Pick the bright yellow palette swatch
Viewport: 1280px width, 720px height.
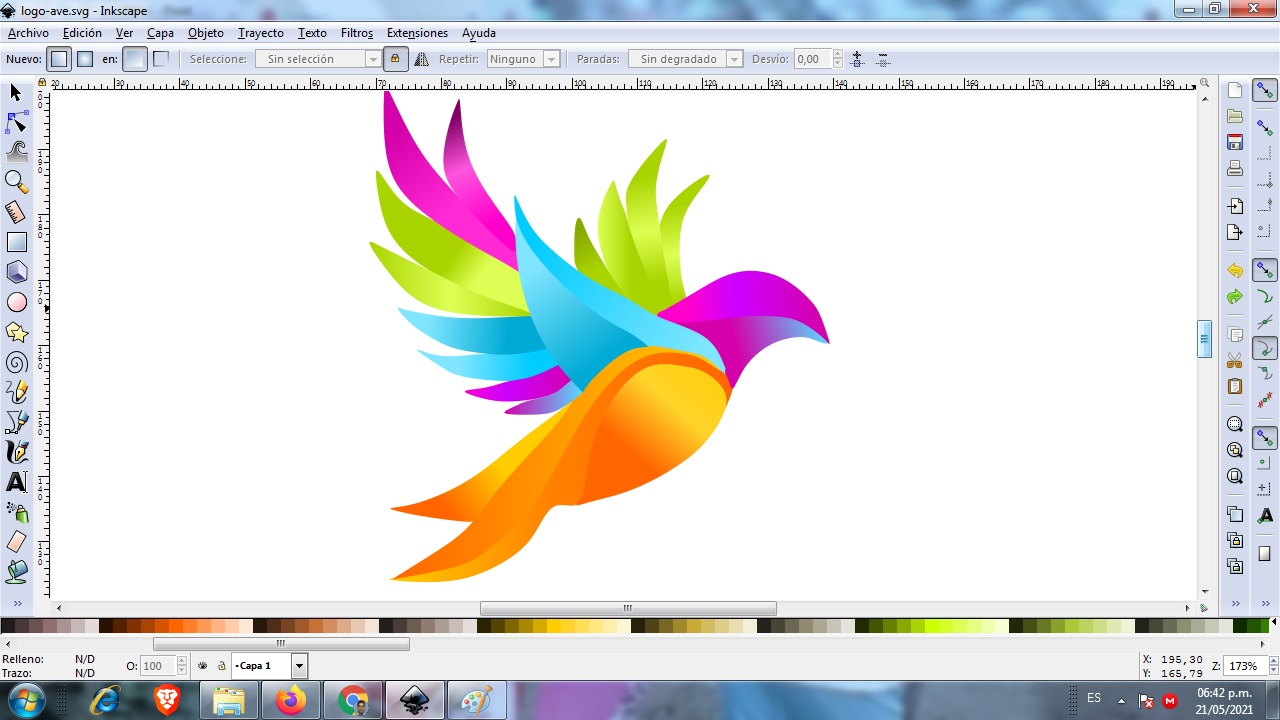(554, 626)
